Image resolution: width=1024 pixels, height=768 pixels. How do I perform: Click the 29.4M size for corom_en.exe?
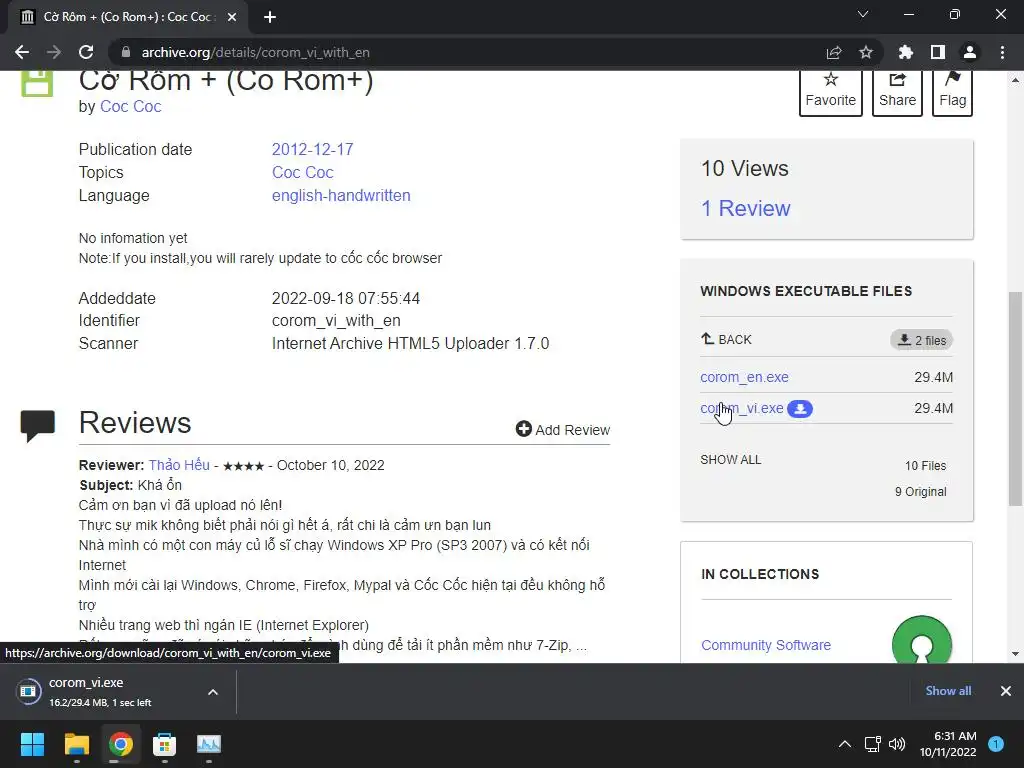pos(933,377)
